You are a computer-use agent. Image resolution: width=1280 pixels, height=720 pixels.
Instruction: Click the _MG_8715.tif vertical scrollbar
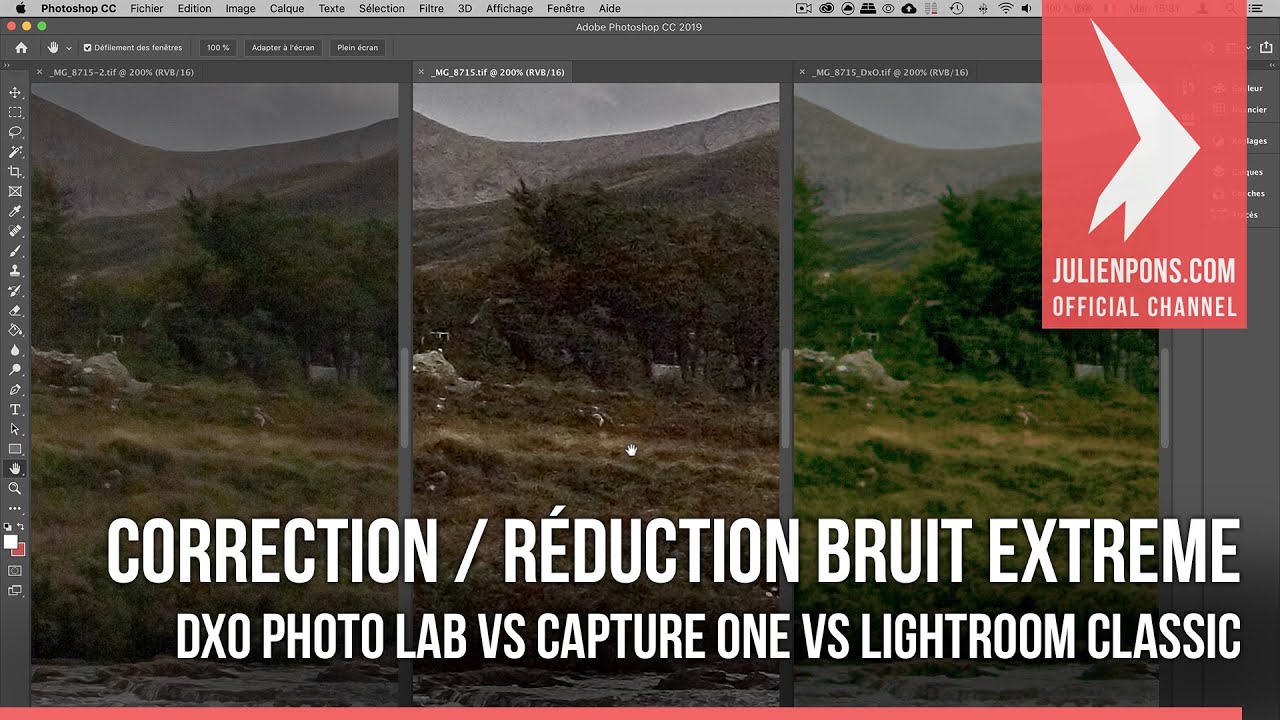point(786,397)
